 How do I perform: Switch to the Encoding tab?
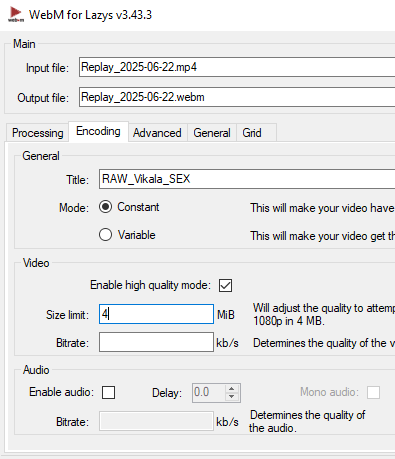click(x=98, y=131)
